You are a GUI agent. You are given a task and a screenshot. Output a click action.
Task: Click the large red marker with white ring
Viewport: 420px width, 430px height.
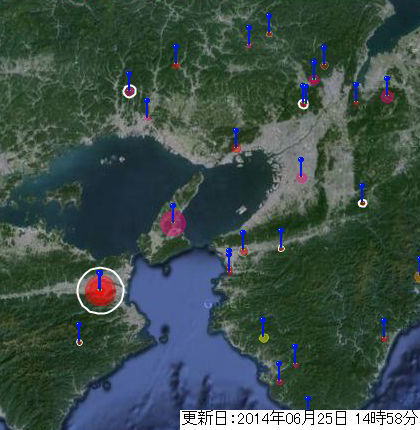[100, 291]
